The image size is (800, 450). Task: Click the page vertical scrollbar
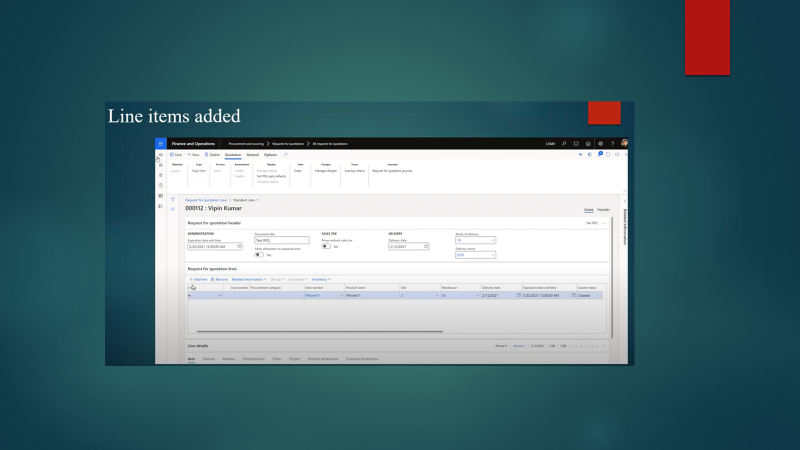pos(612,278)
